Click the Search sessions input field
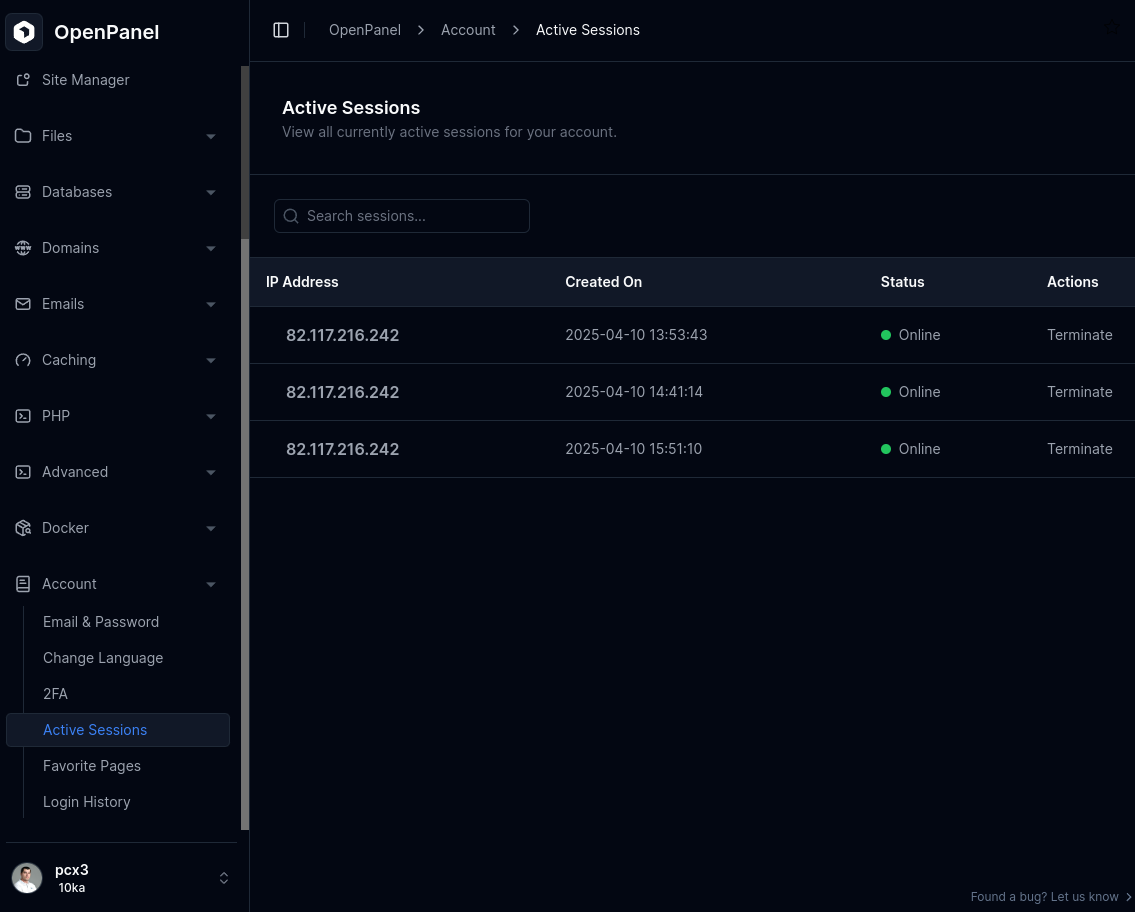This screenshot has height=912, width=1135. (402, 216)
